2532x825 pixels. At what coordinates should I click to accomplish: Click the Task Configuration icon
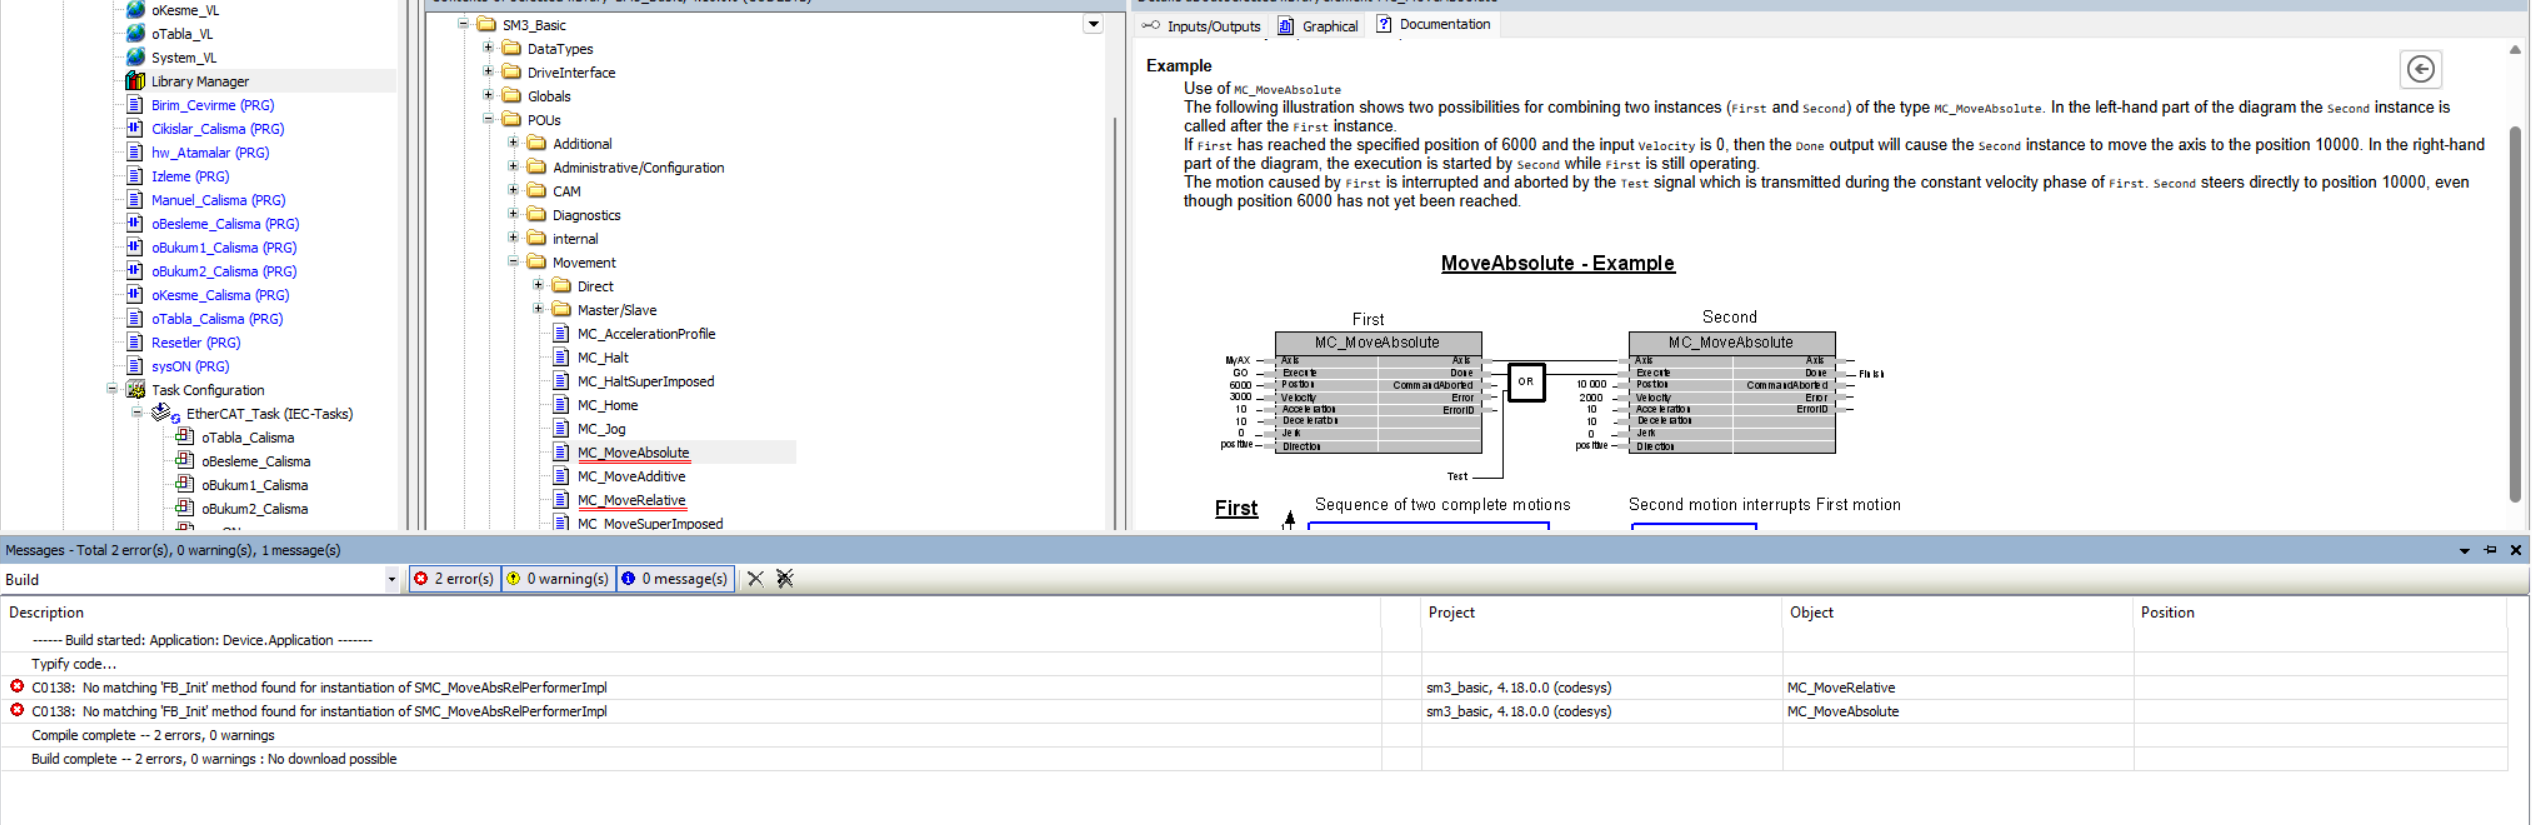[136, 390]
